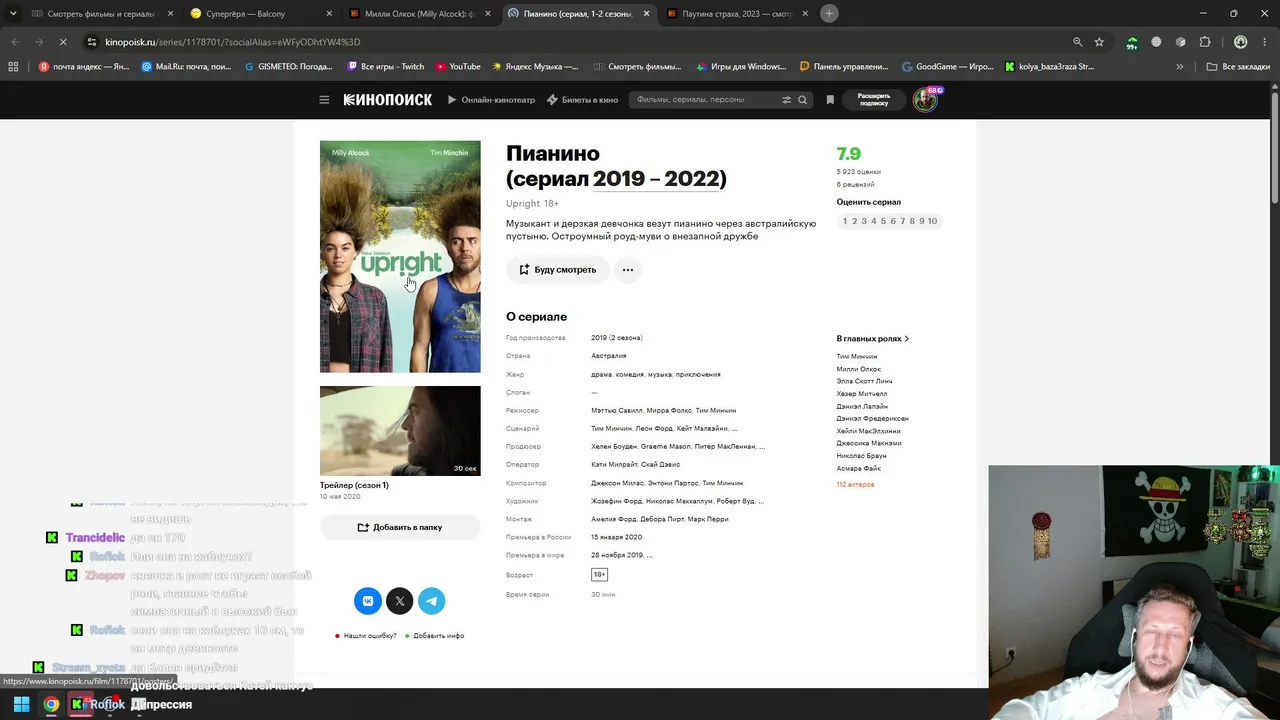Reload or stop loading the page
The image size is (1280, 720).
pos(62,42)
